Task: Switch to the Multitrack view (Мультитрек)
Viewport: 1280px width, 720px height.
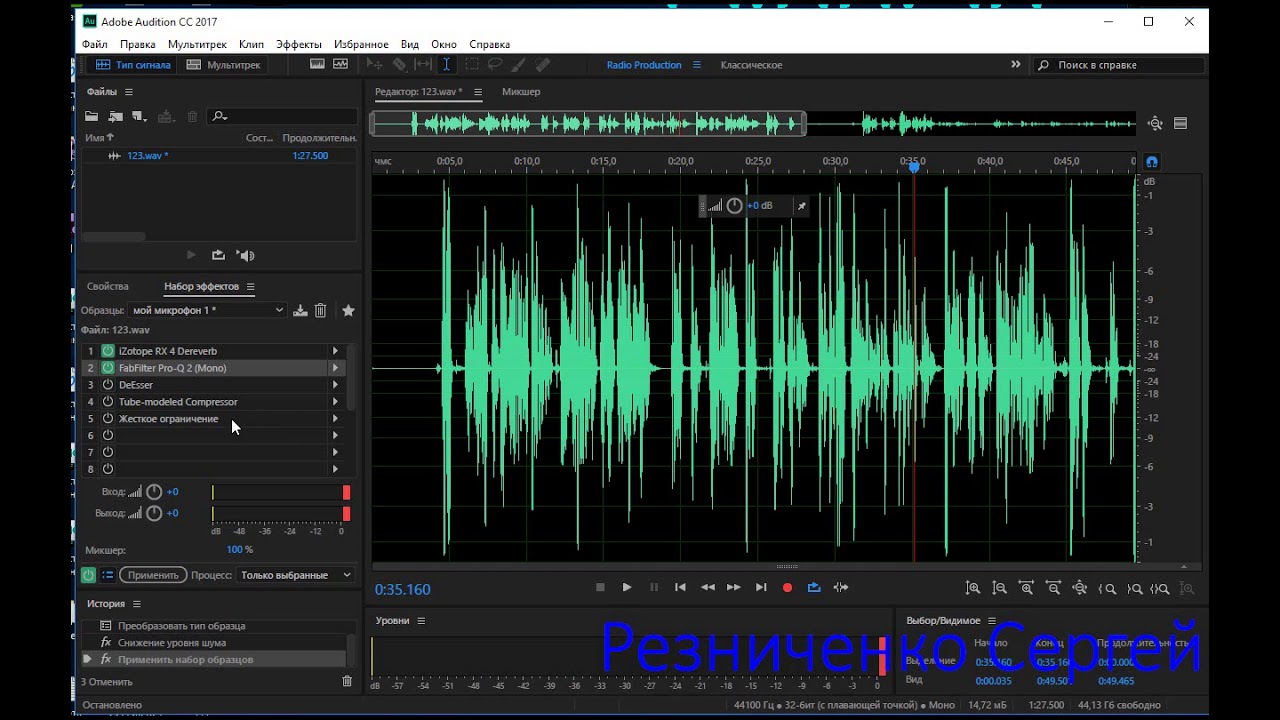Action: (223, 65)
